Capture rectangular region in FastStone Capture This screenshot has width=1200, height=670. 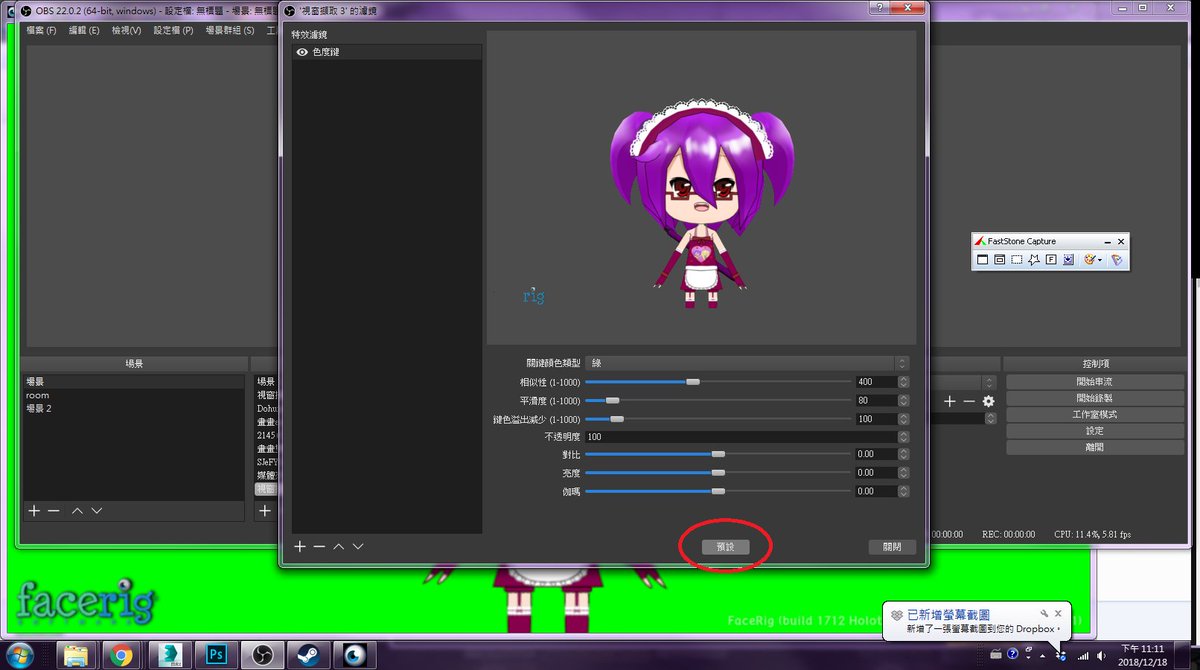pyautogui.click(x=1016, y=260)
